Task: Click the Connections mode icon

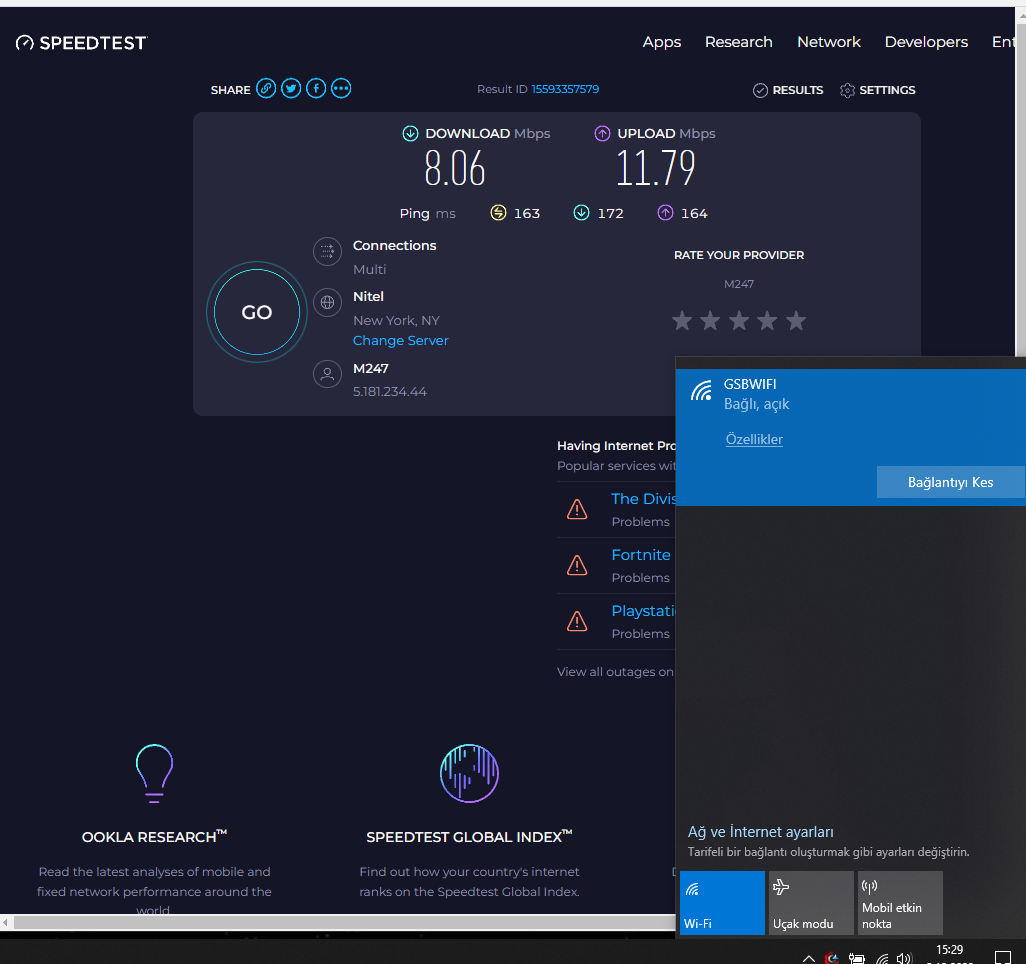Action: (327, 251)
